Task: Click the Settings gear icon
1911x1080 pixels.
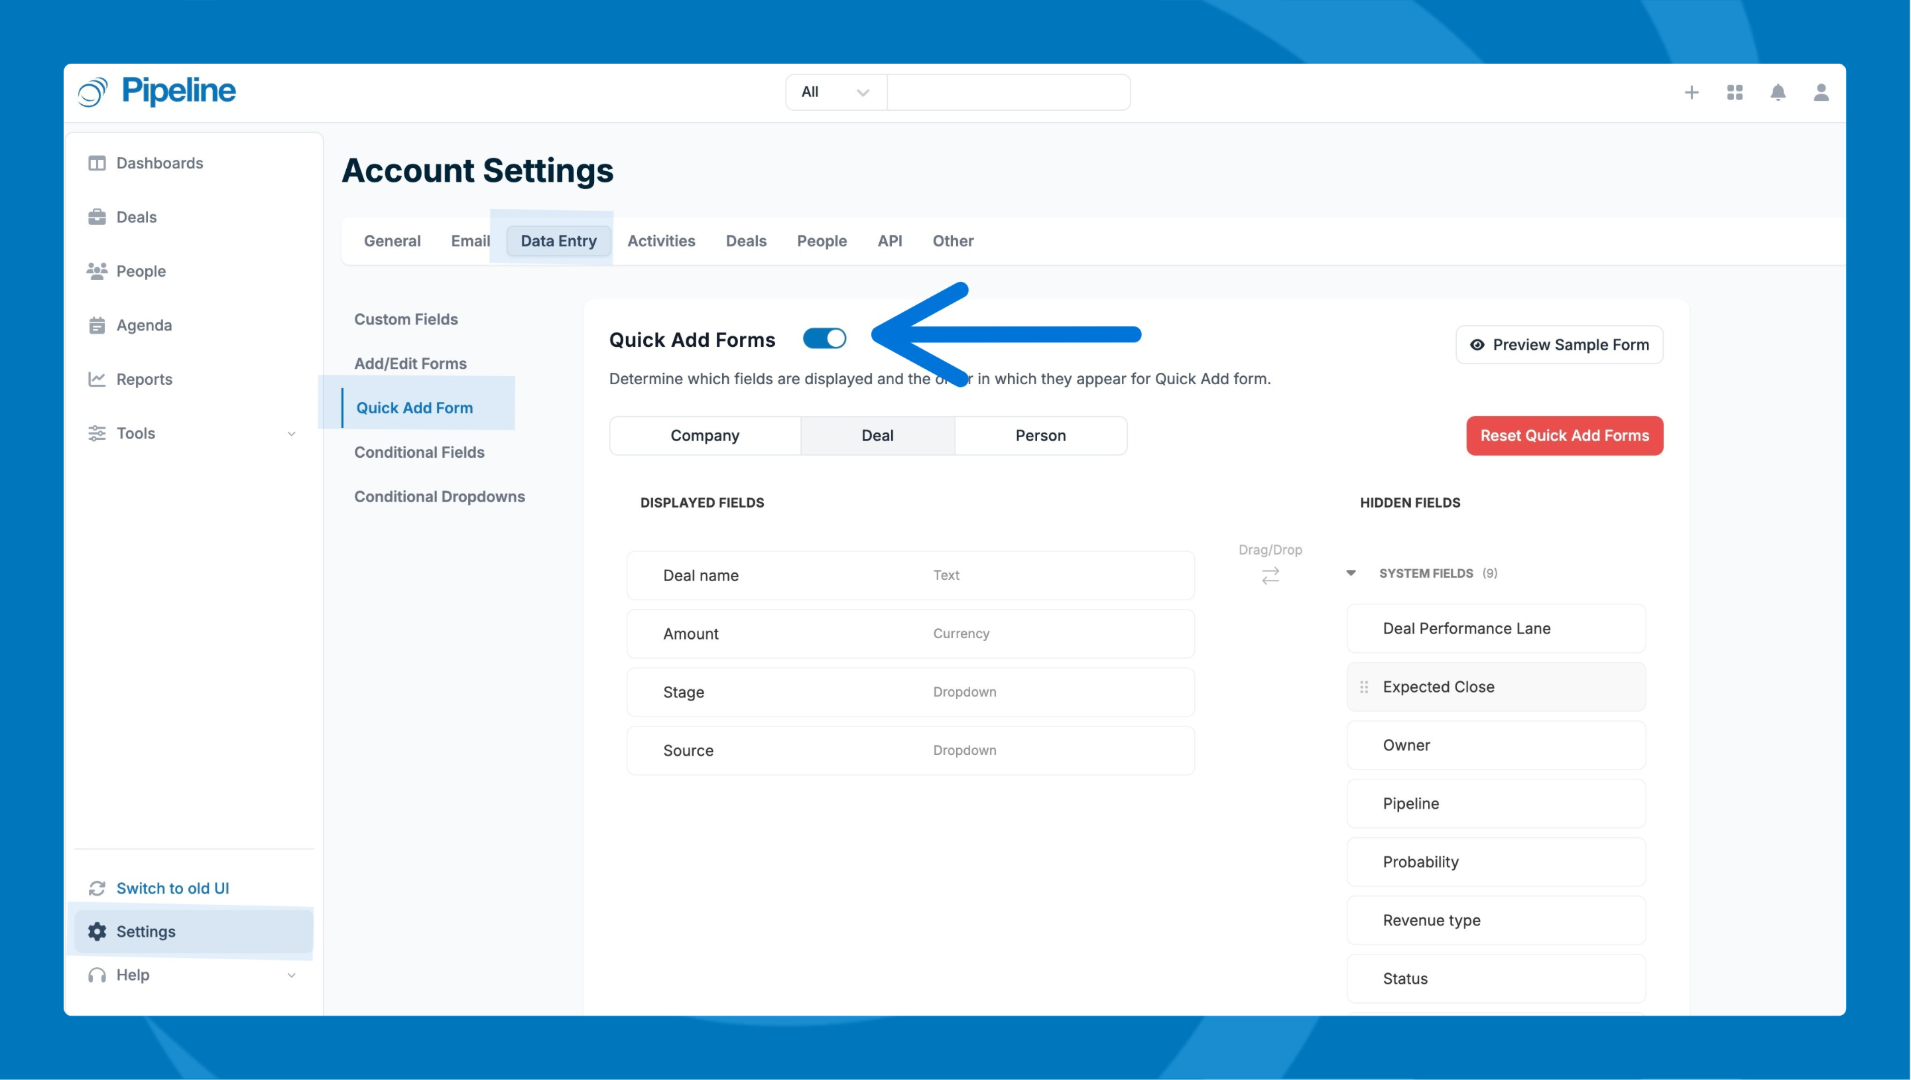Action: (97, 931)
